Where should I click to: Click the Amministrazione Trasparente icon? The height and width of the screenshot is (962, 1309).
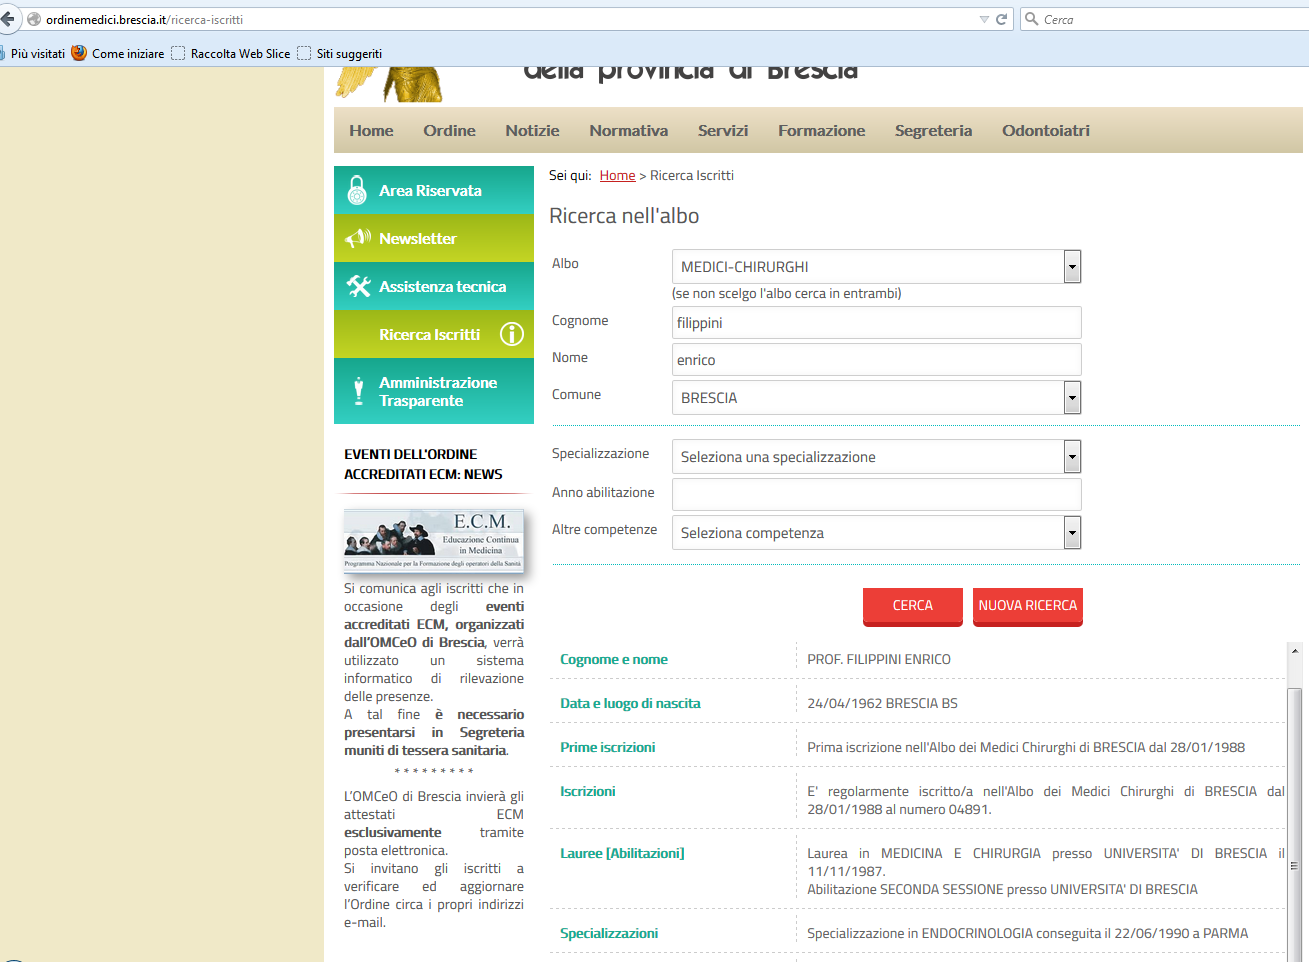[358, 391]
